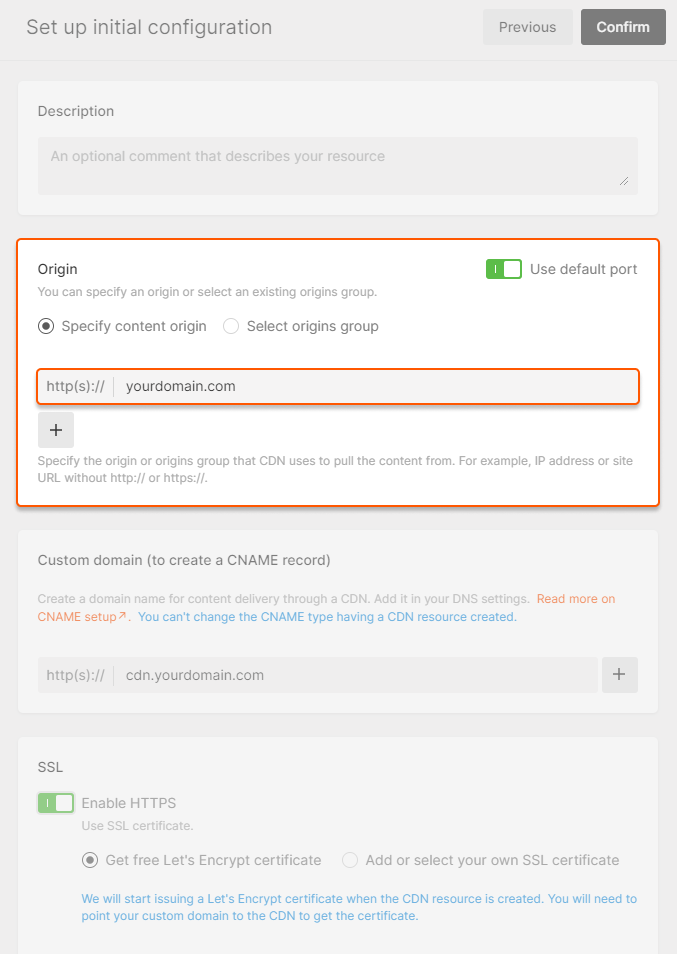The image size is (677, 954).
Task: Choose the Select origins group option
Action: 230,326
